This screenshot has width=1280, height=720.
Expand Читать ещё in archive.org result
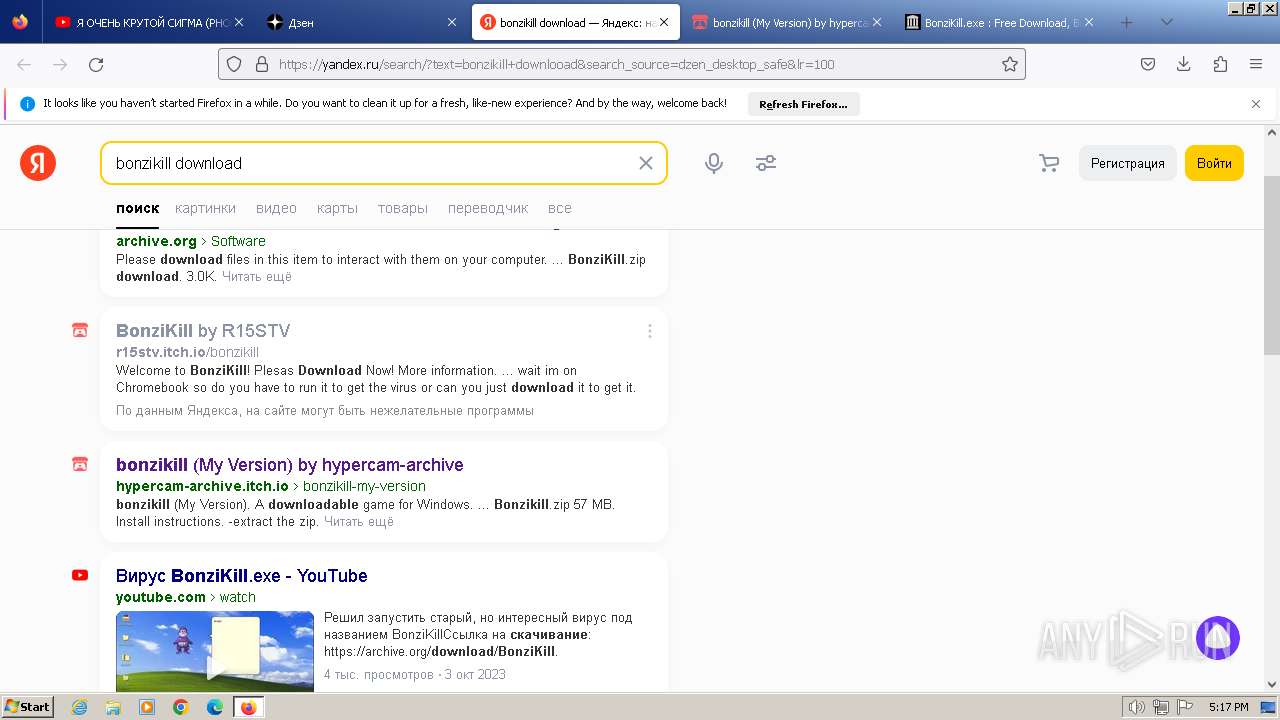point(257,276)
